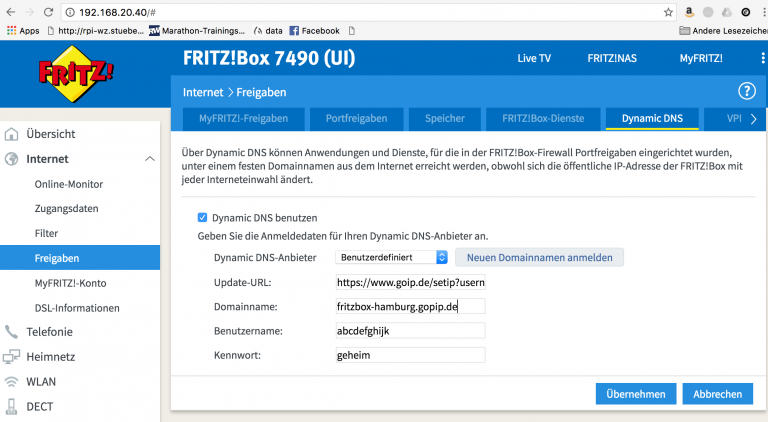
Task: Reload the page in the browser
Action: (x=50, y=12)
